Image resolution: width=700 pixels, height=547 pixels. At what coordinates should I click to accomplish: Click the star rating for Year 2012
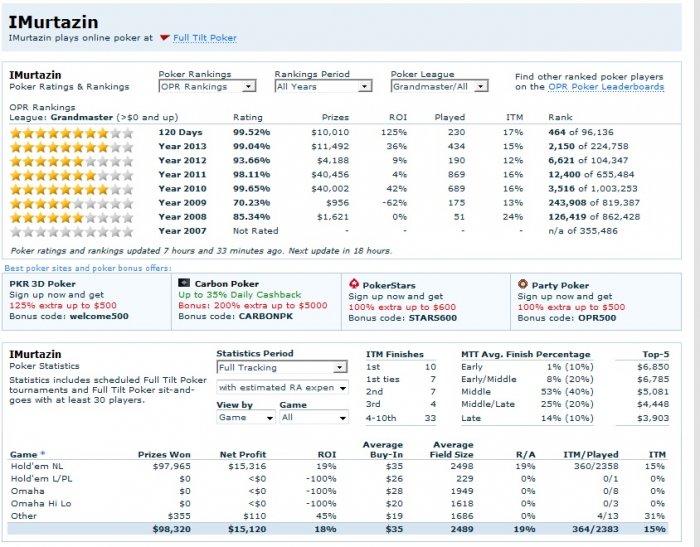71,161
